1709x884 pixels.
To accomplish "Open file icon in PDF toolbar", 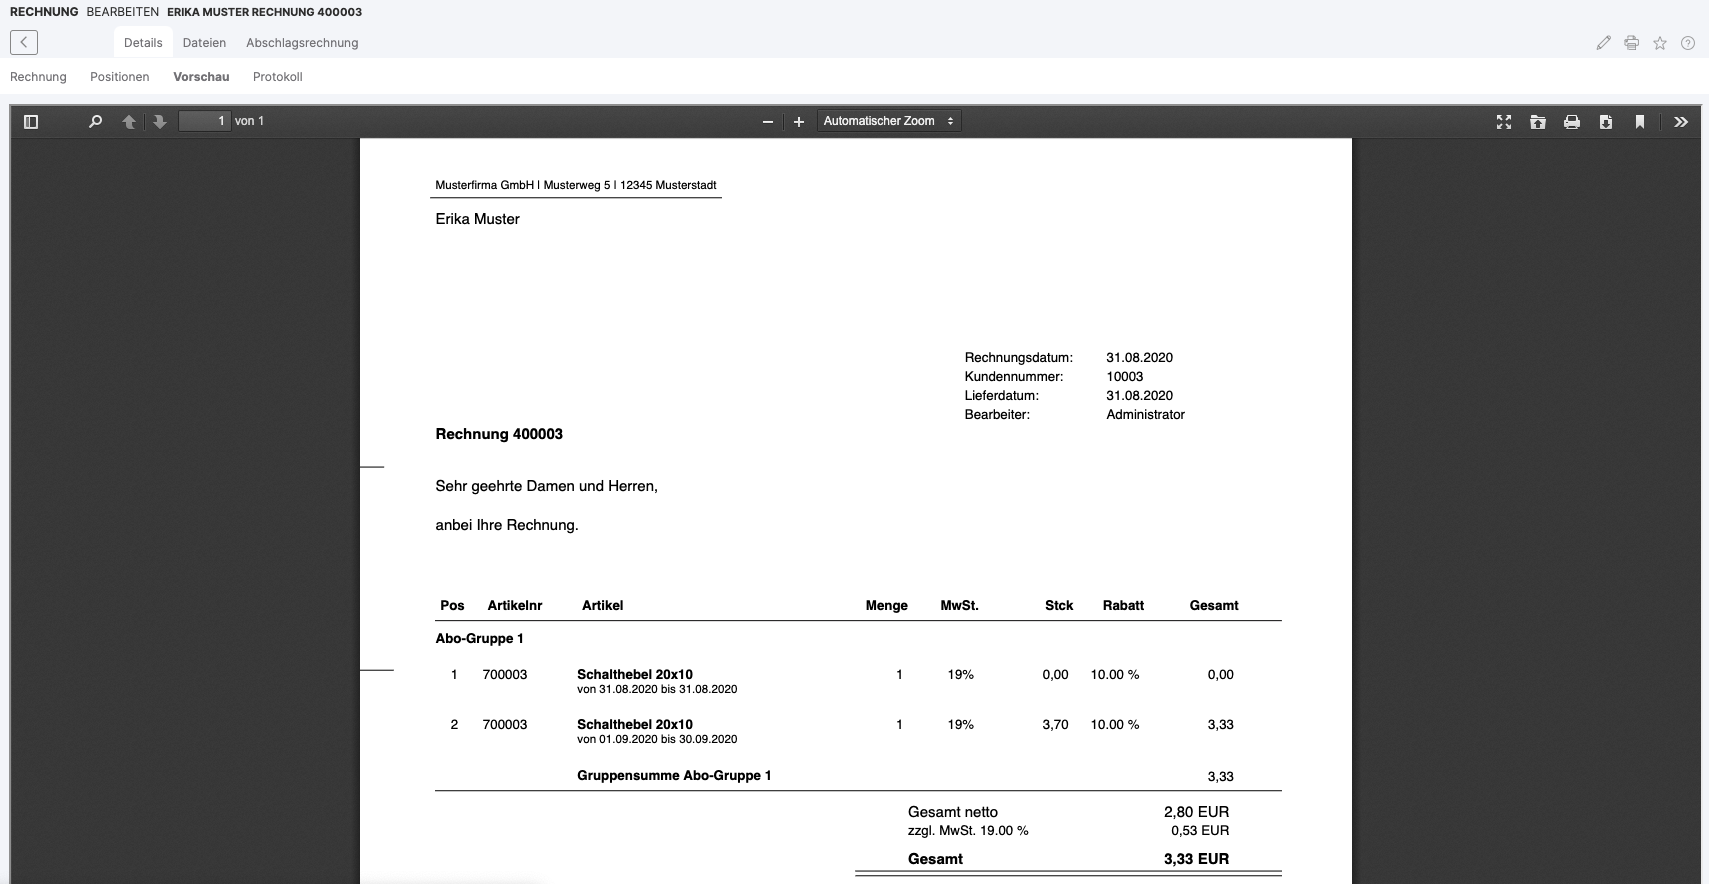I will tap(1538, 122).
